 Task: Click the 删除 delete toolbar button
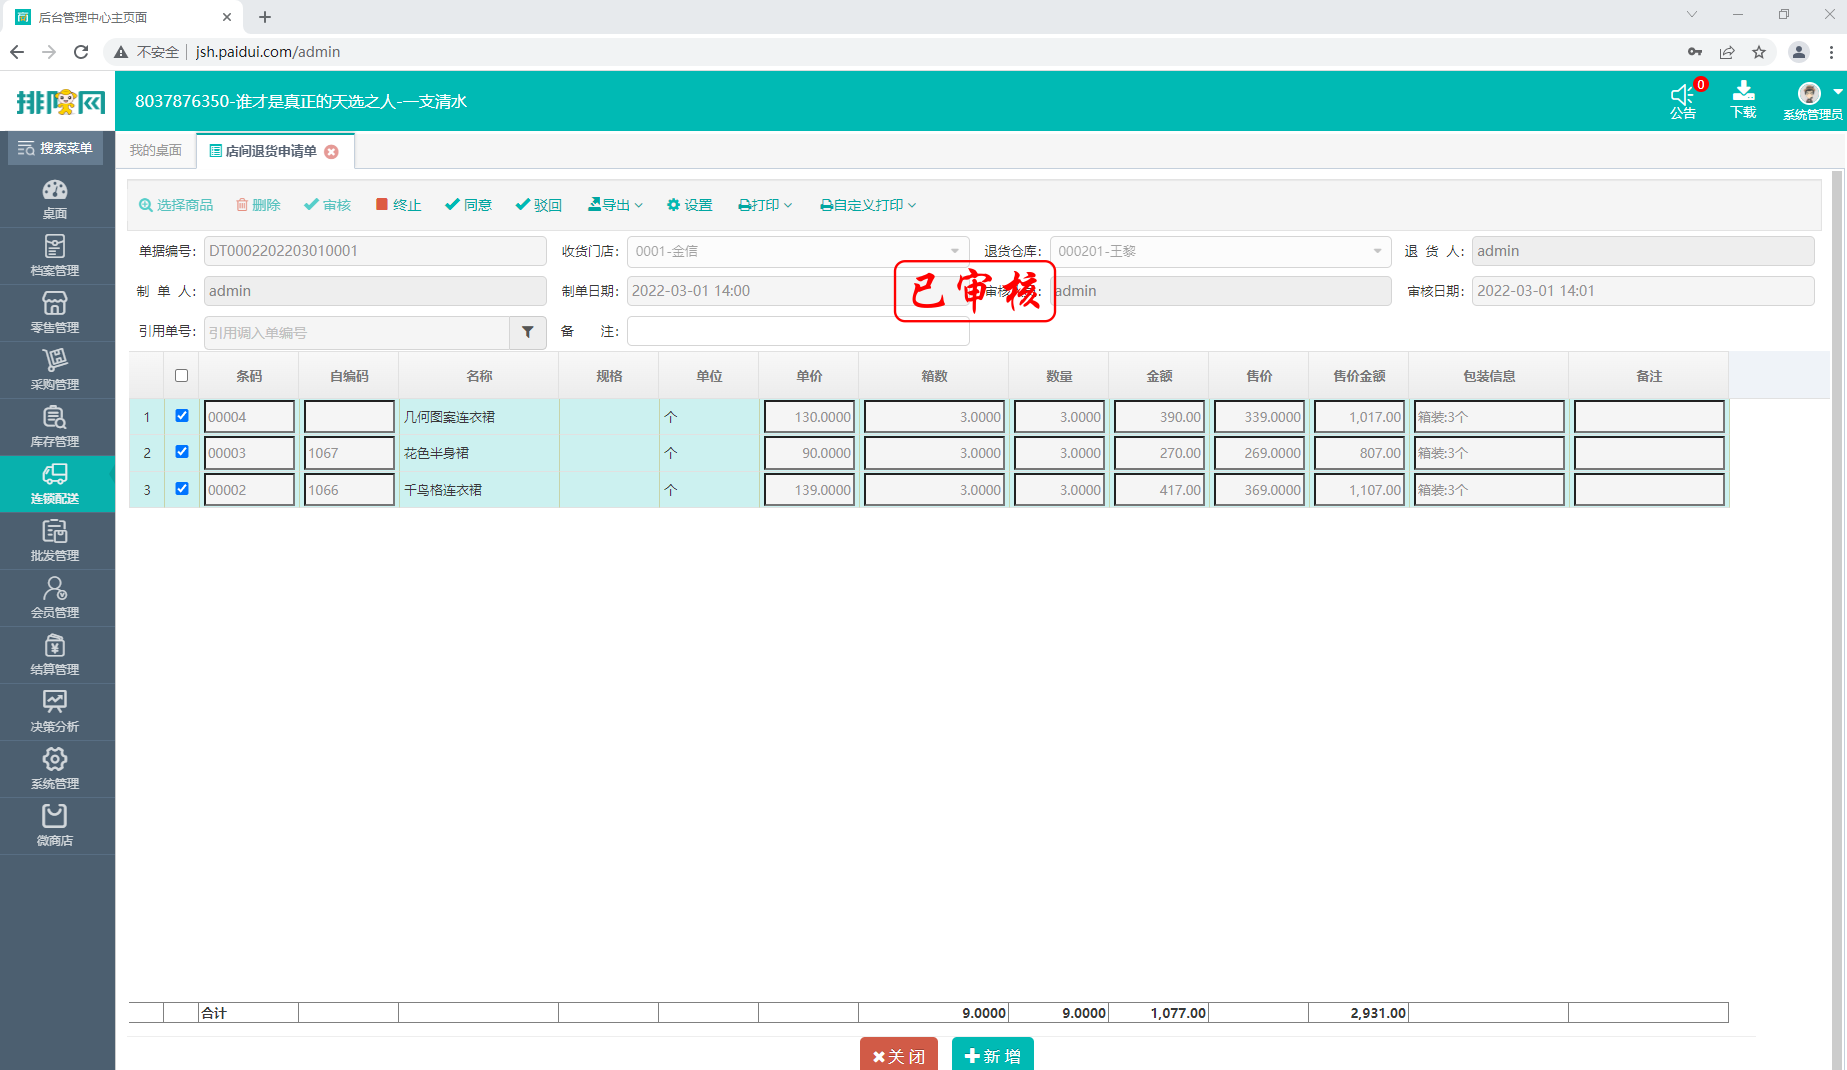(x=258, y=205)
